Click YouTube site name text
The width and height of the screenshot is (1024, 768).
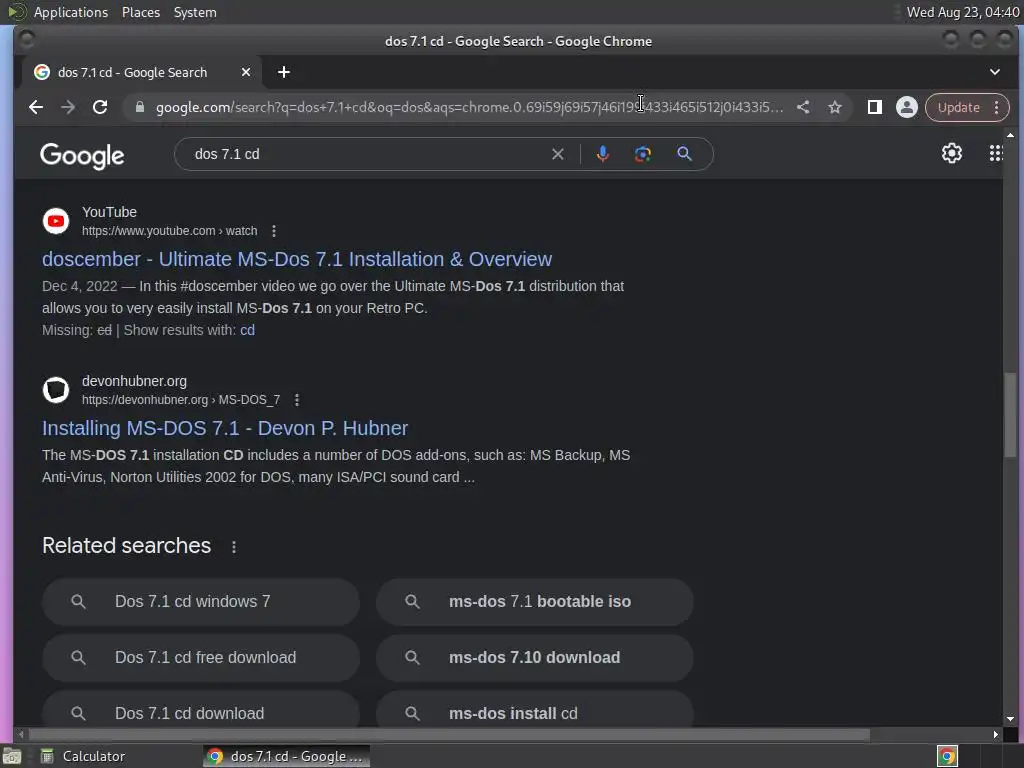point(109,212)
